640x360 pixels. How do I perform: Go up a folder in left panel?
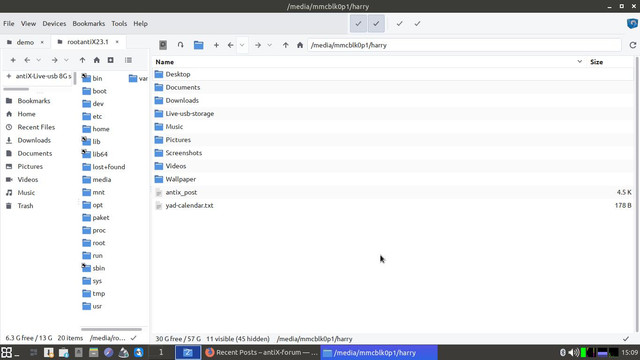pyautogui.click(x=82, y=60)
